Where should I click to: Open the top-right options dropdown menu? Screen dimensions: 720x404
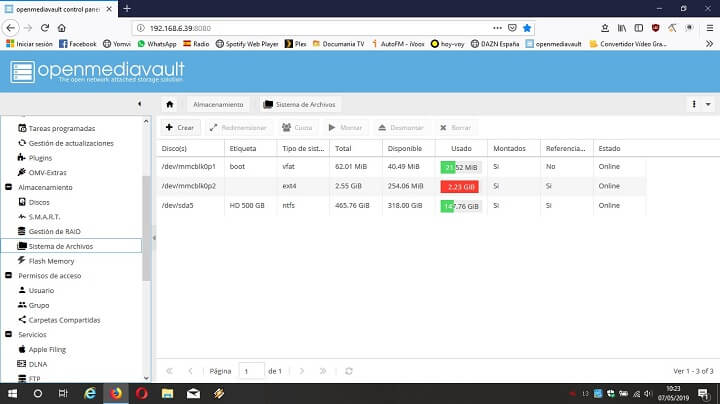click(701, 104)
